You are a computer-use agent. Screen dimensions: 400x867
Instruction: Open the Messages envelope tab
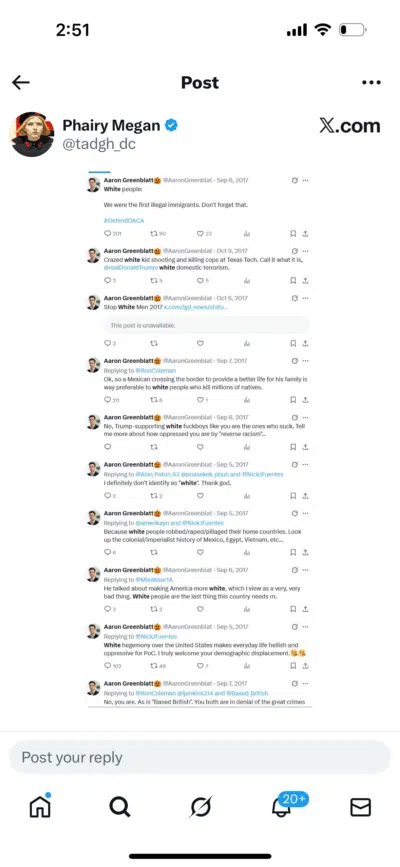(x=361, y=808)
